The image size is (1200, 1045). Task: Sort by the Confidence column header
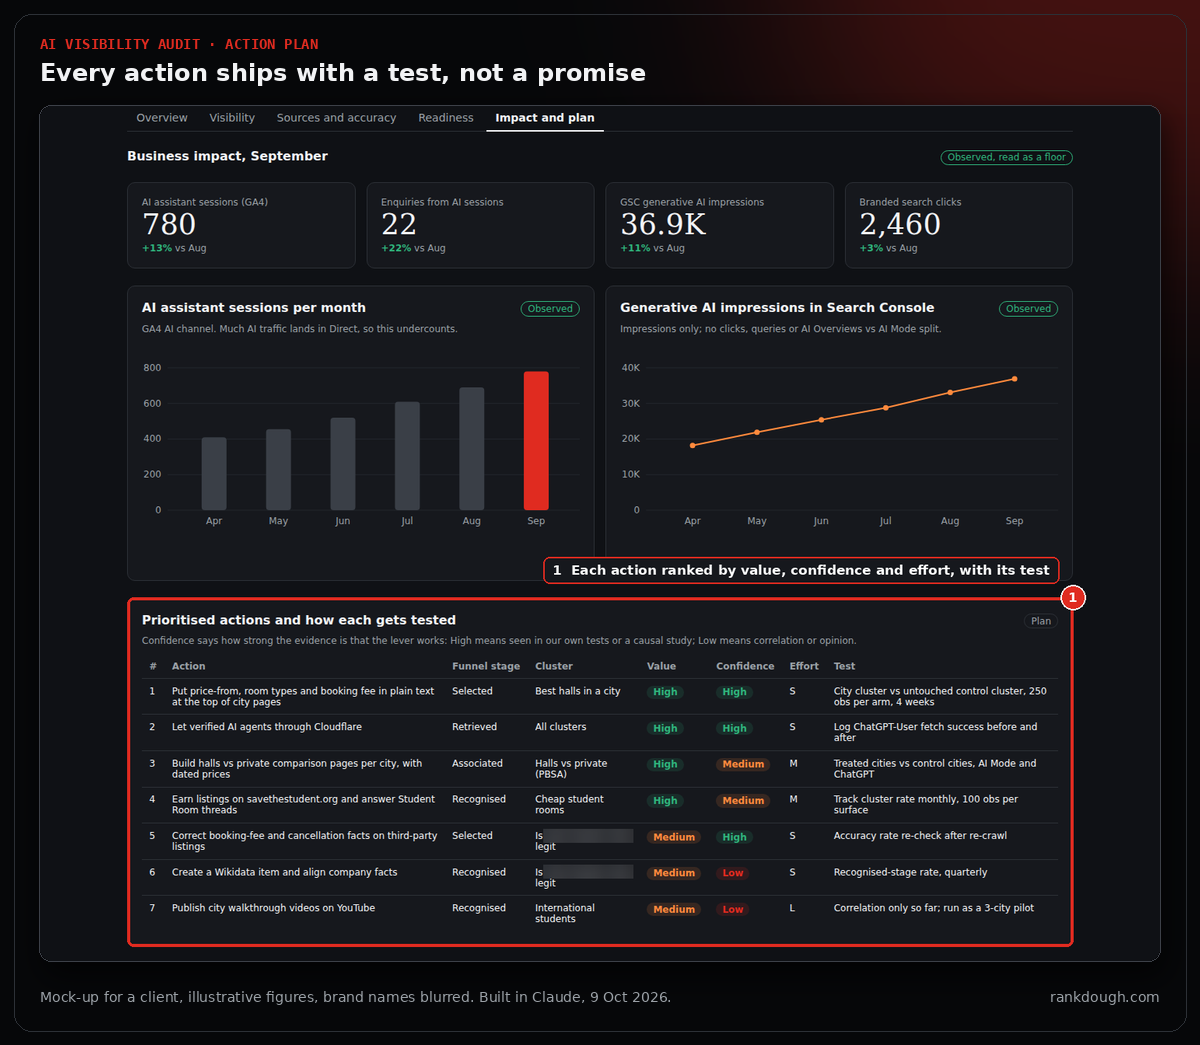pos(745,666)
